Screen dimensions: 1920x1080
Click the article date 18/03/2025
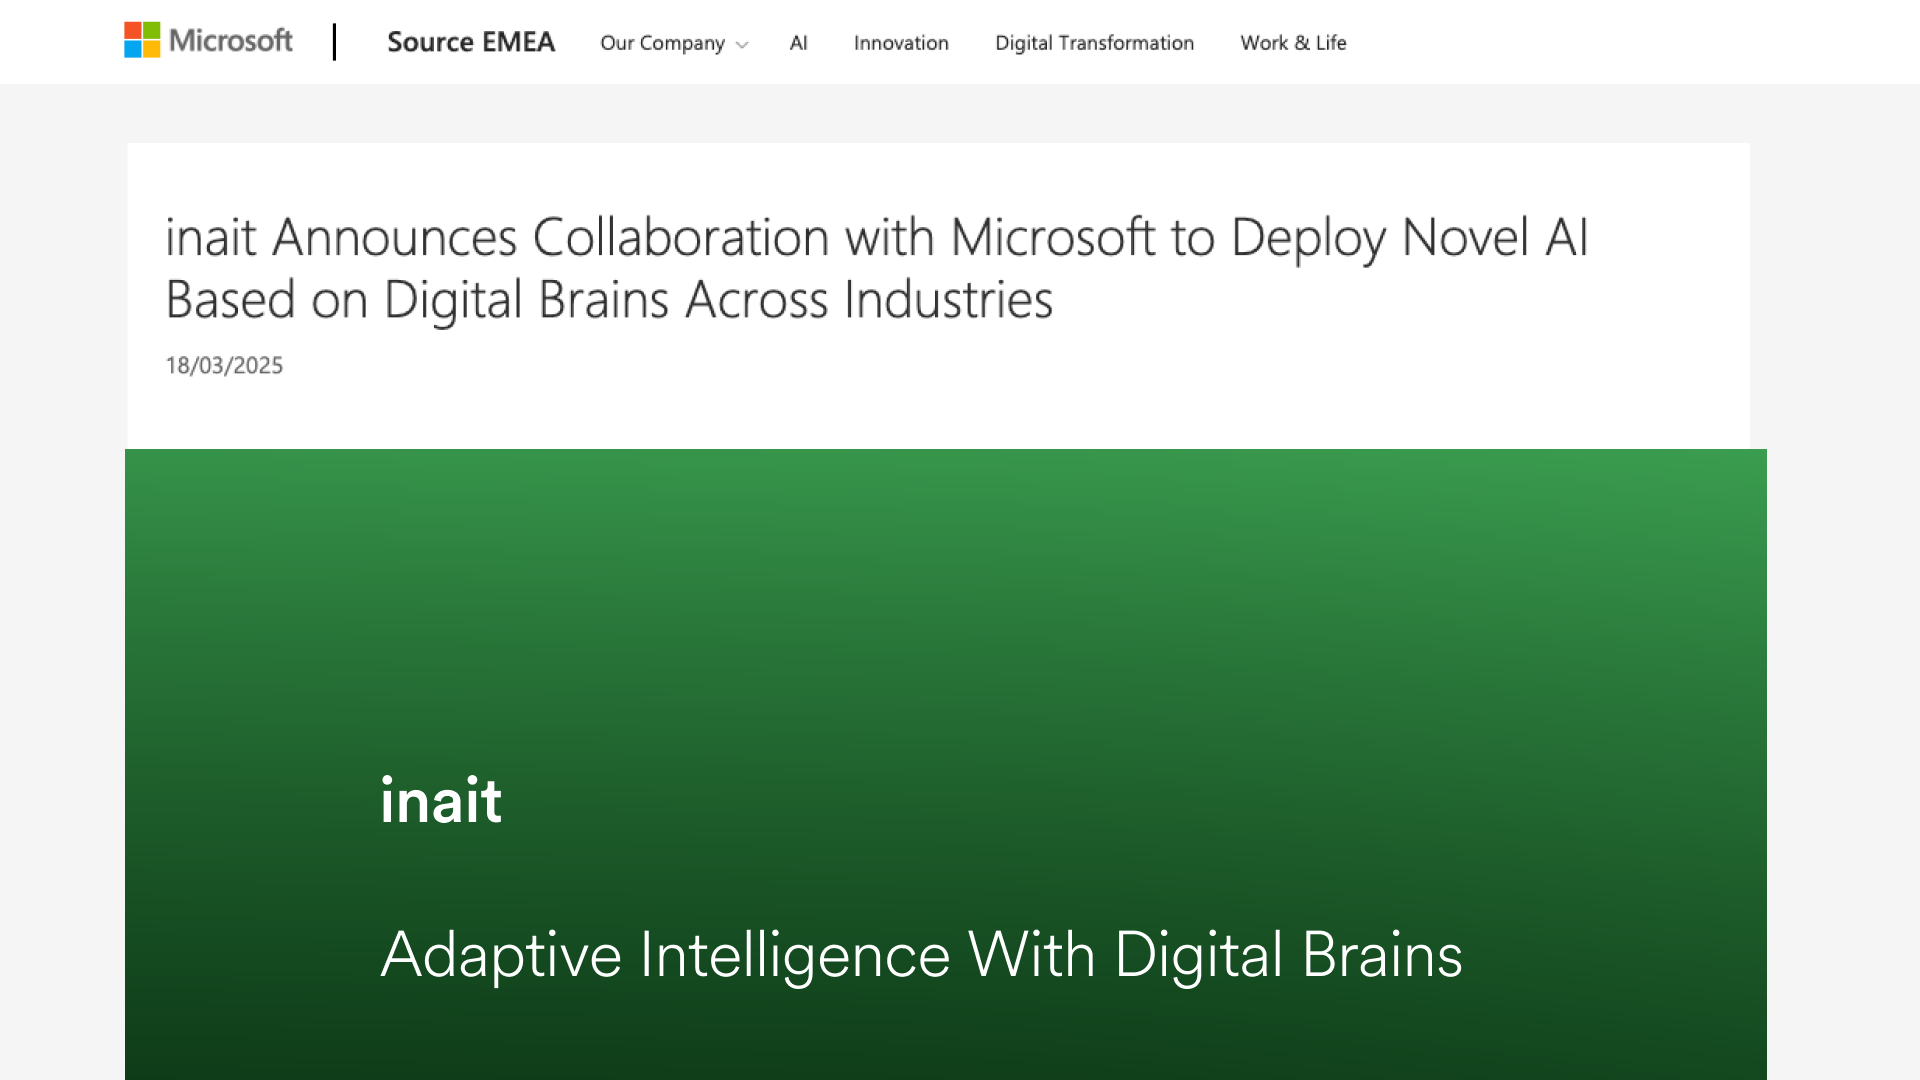tap(224, 365)
